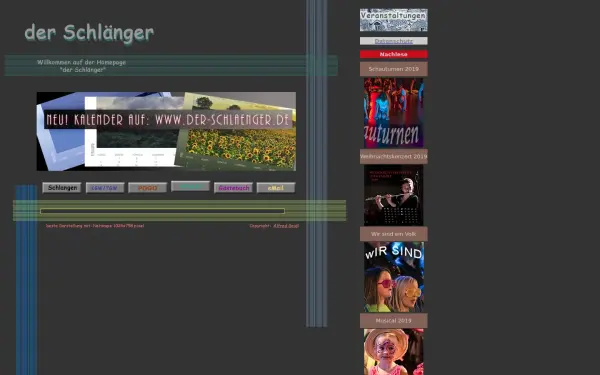Click the Schlangen navigation button

click(62, 188)
